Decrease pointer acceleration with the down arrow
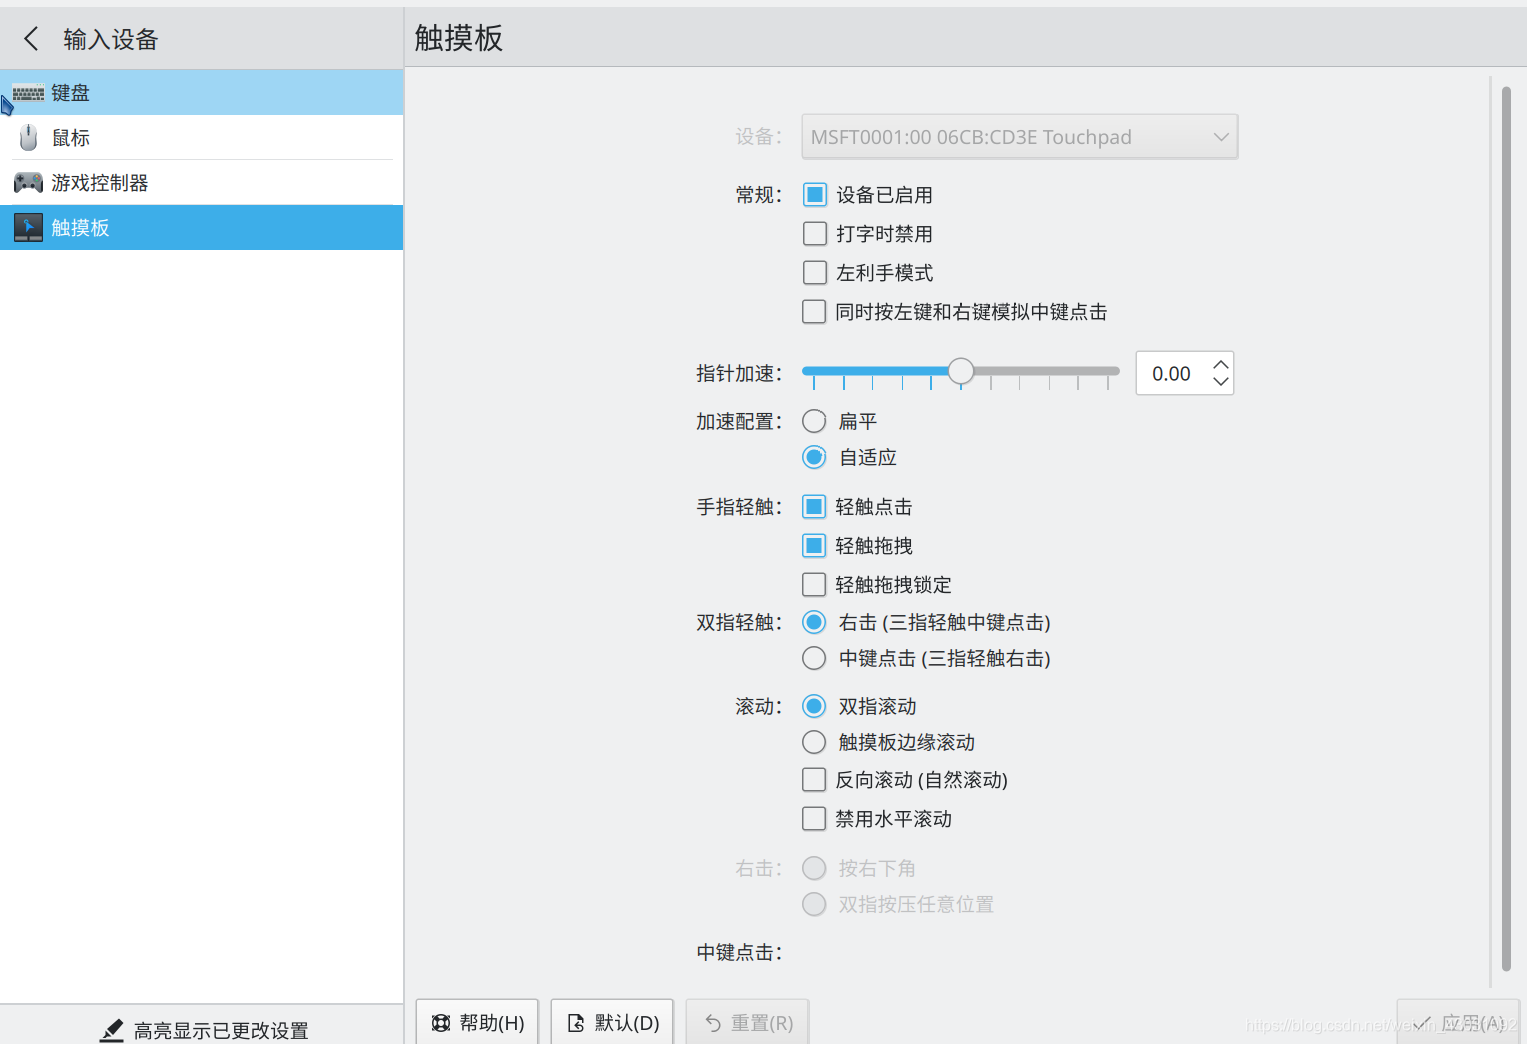The width and height of the screenshot is (1527, 1044). [x=1220, y=381]
